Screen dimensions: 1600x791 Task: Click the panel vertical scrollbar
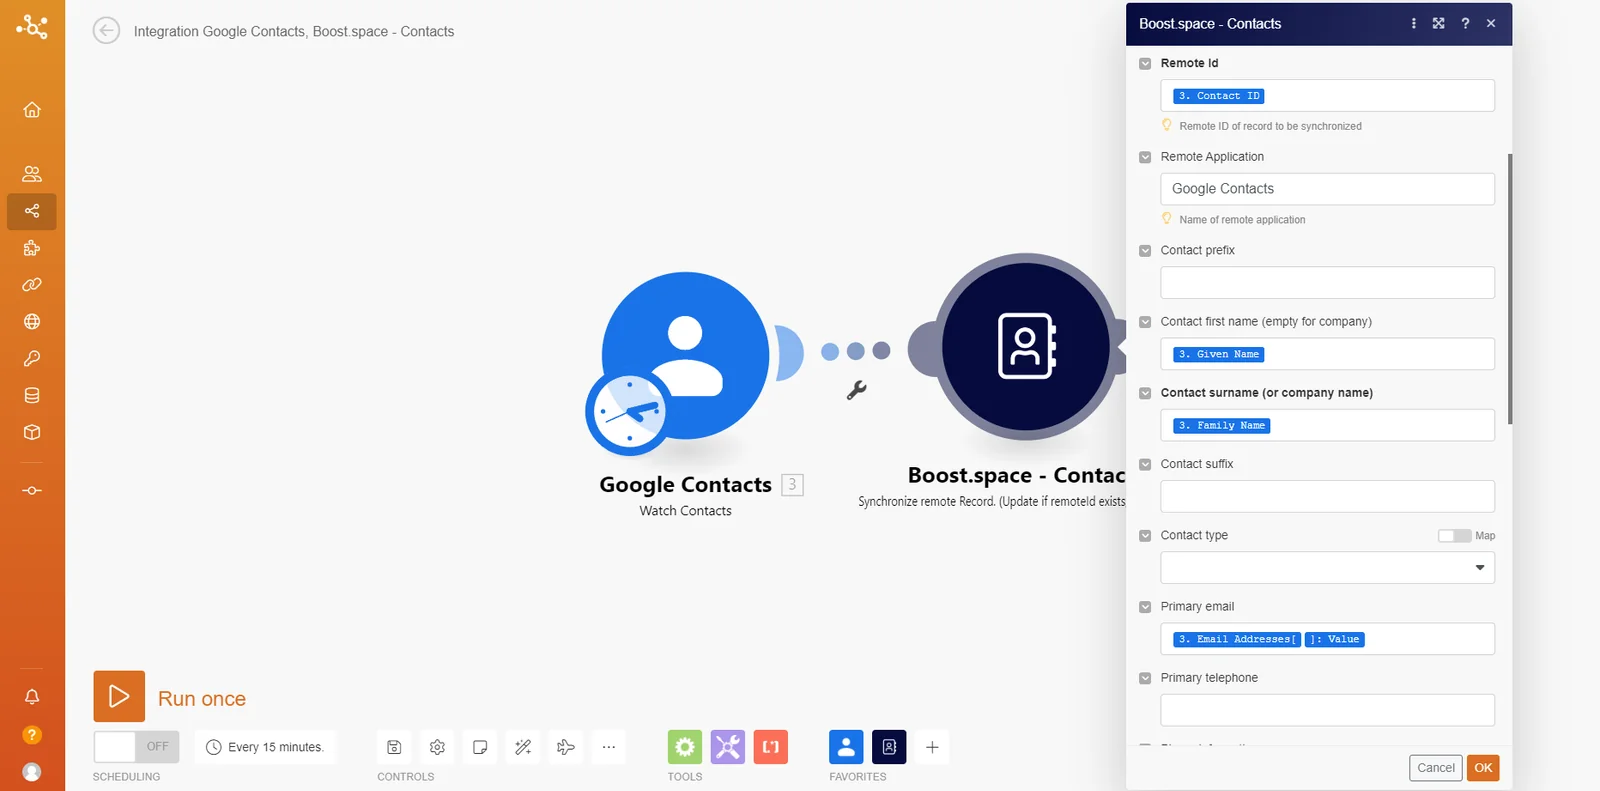(x=1510, y=289)
